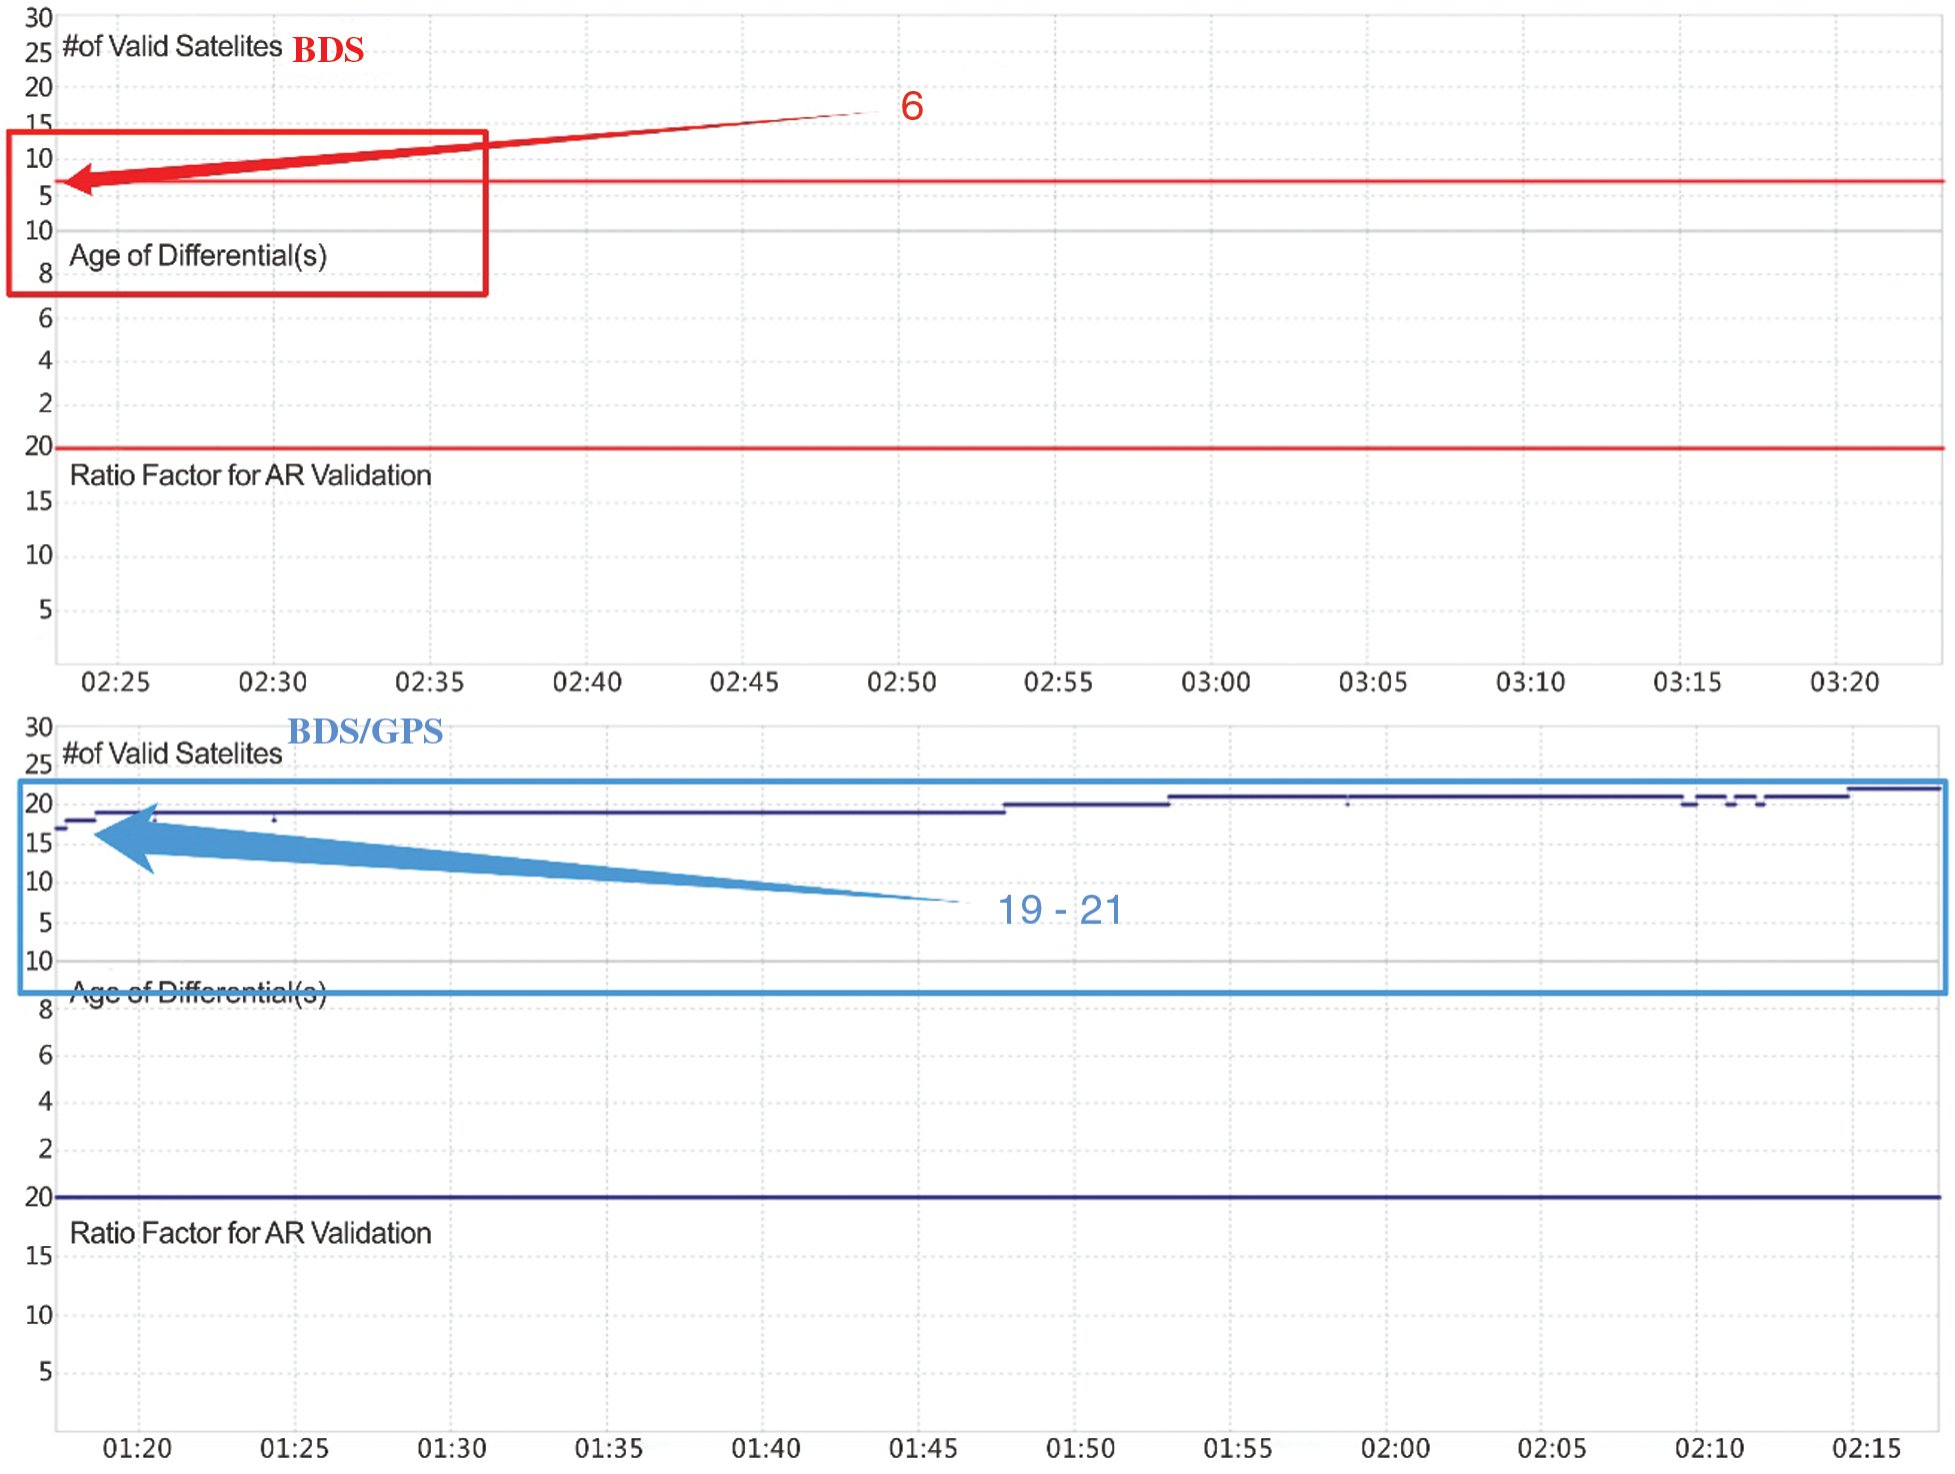Click the 02:00 lower axis tick label

[1395, 1448]
